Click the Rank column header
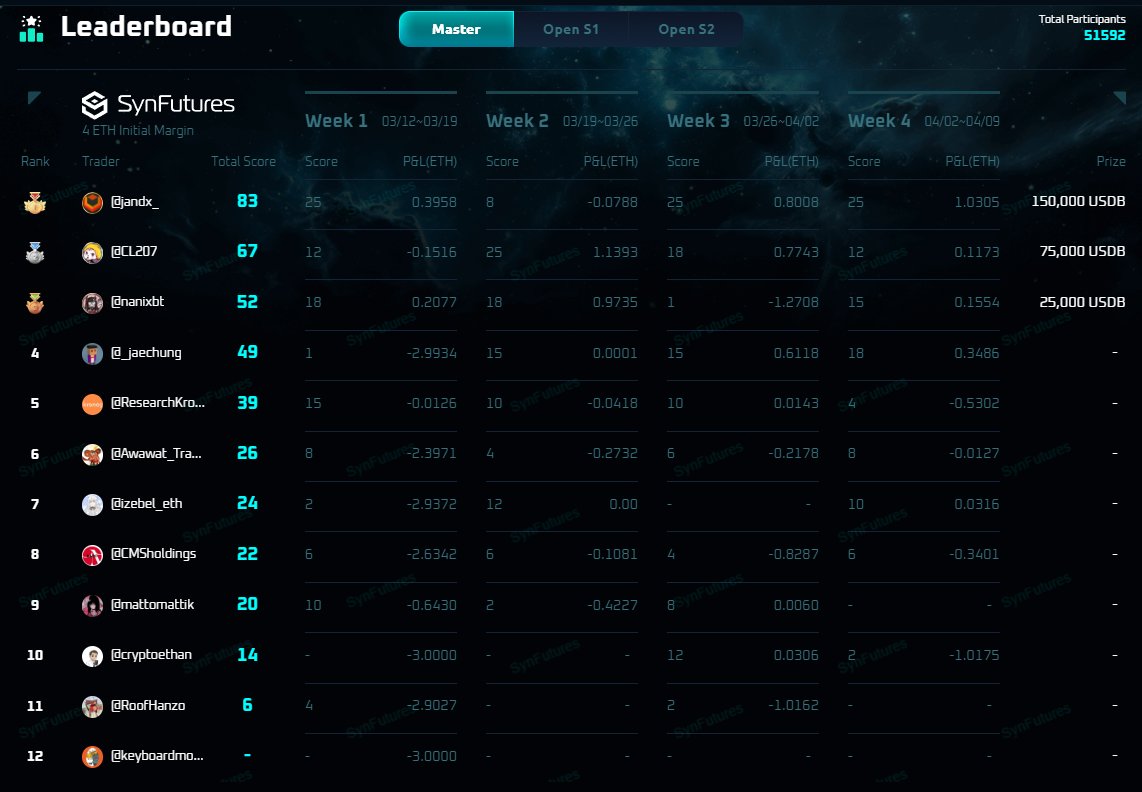1142x792 pixels. click(x=35, y=161)
